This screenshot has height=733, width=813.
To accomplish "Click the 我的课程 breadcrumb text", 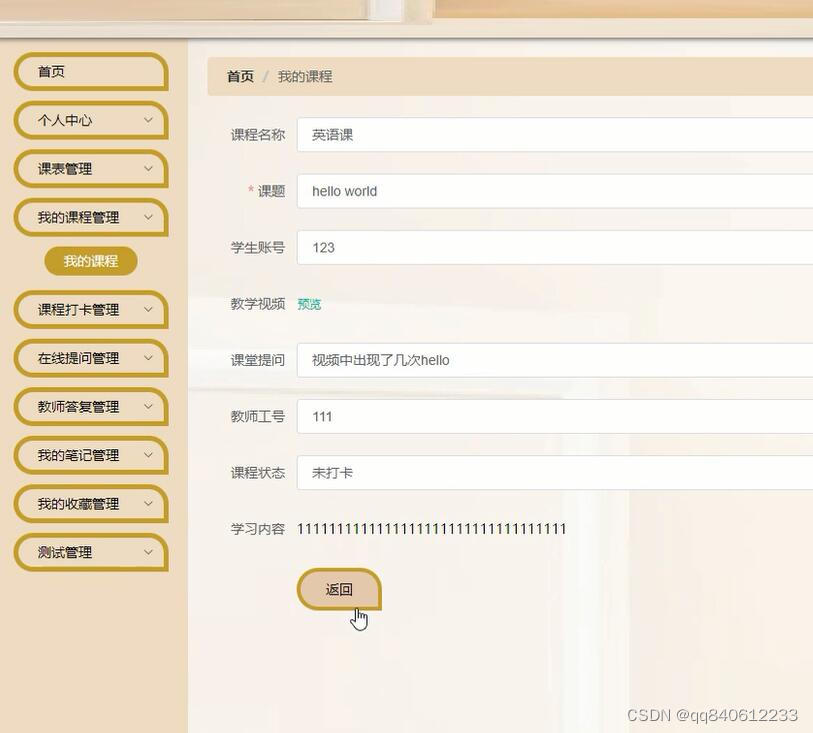I will (305, 77).
